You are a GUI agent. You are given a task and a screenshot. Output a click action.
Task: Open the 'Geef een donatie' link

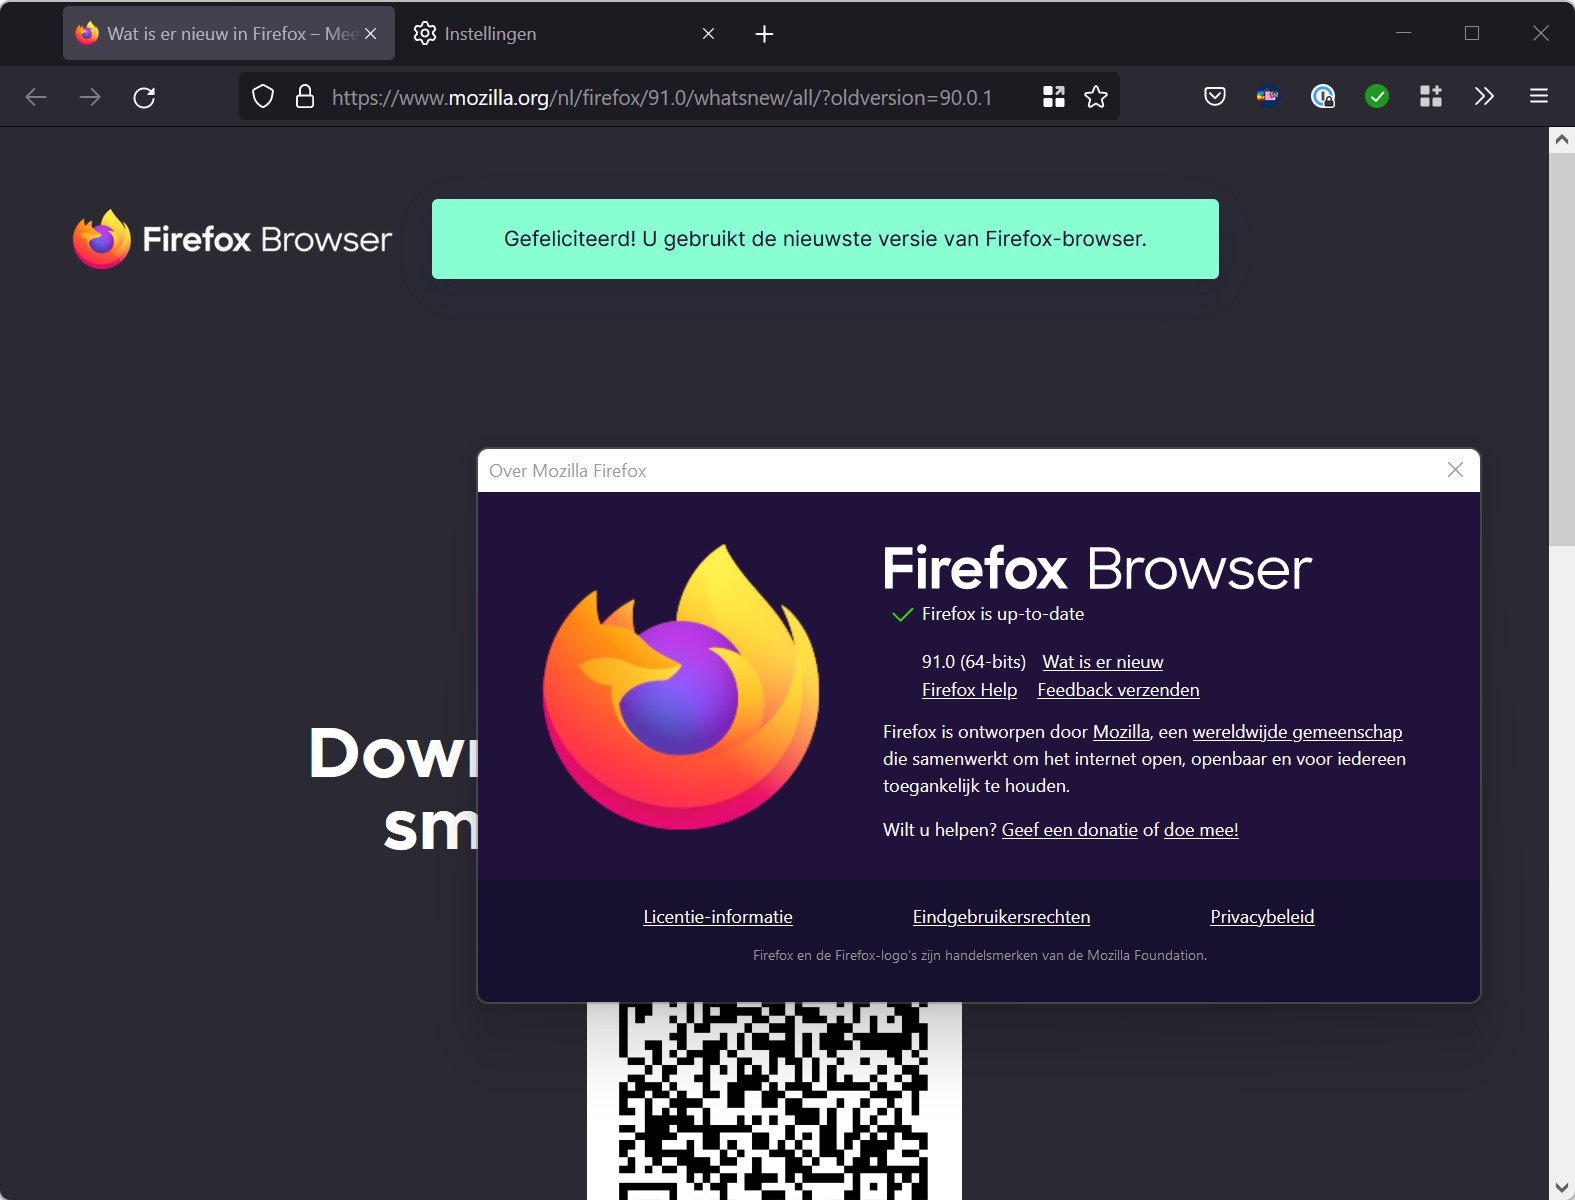[x=1069, y=830]
